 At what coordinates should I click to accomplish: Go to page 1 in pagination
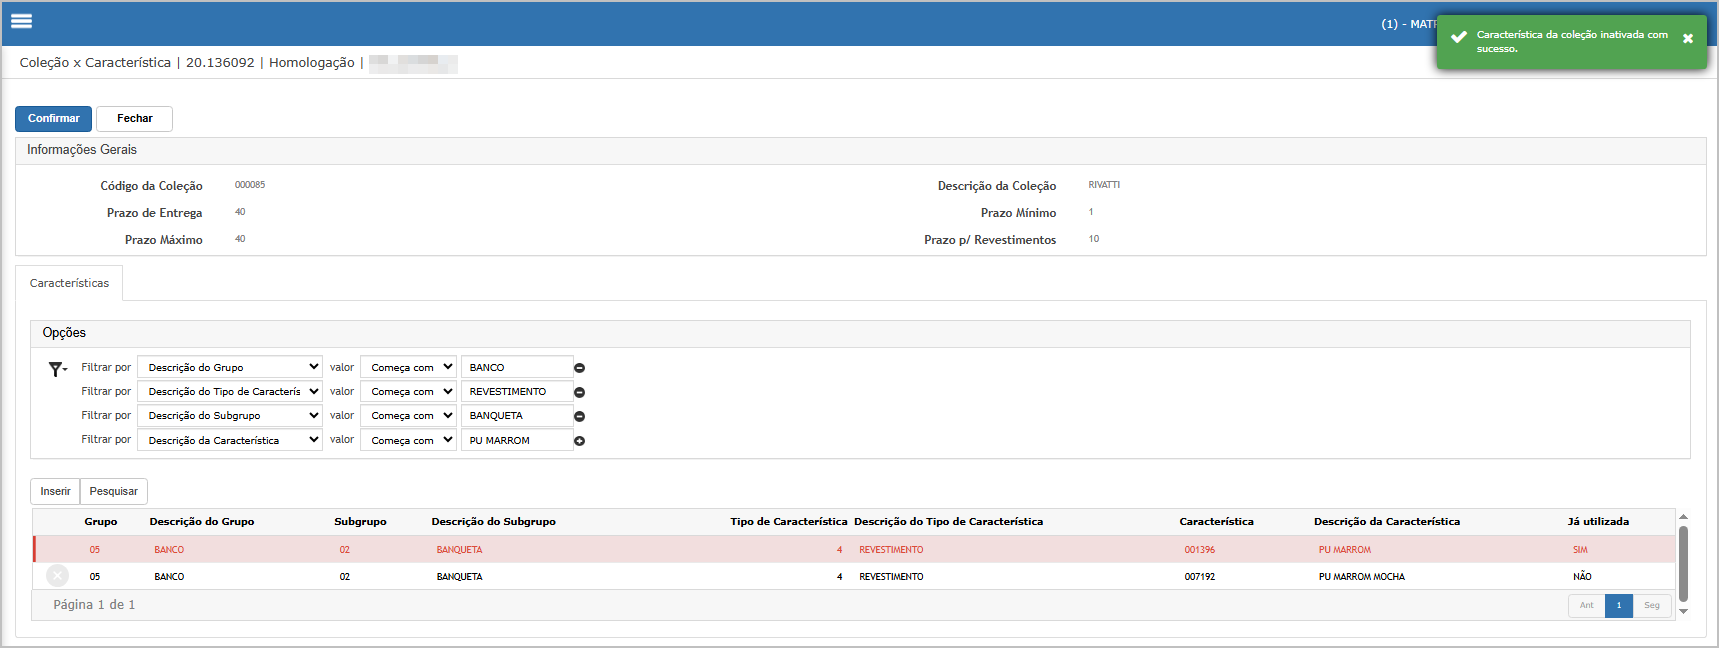tap(1618, 605)
